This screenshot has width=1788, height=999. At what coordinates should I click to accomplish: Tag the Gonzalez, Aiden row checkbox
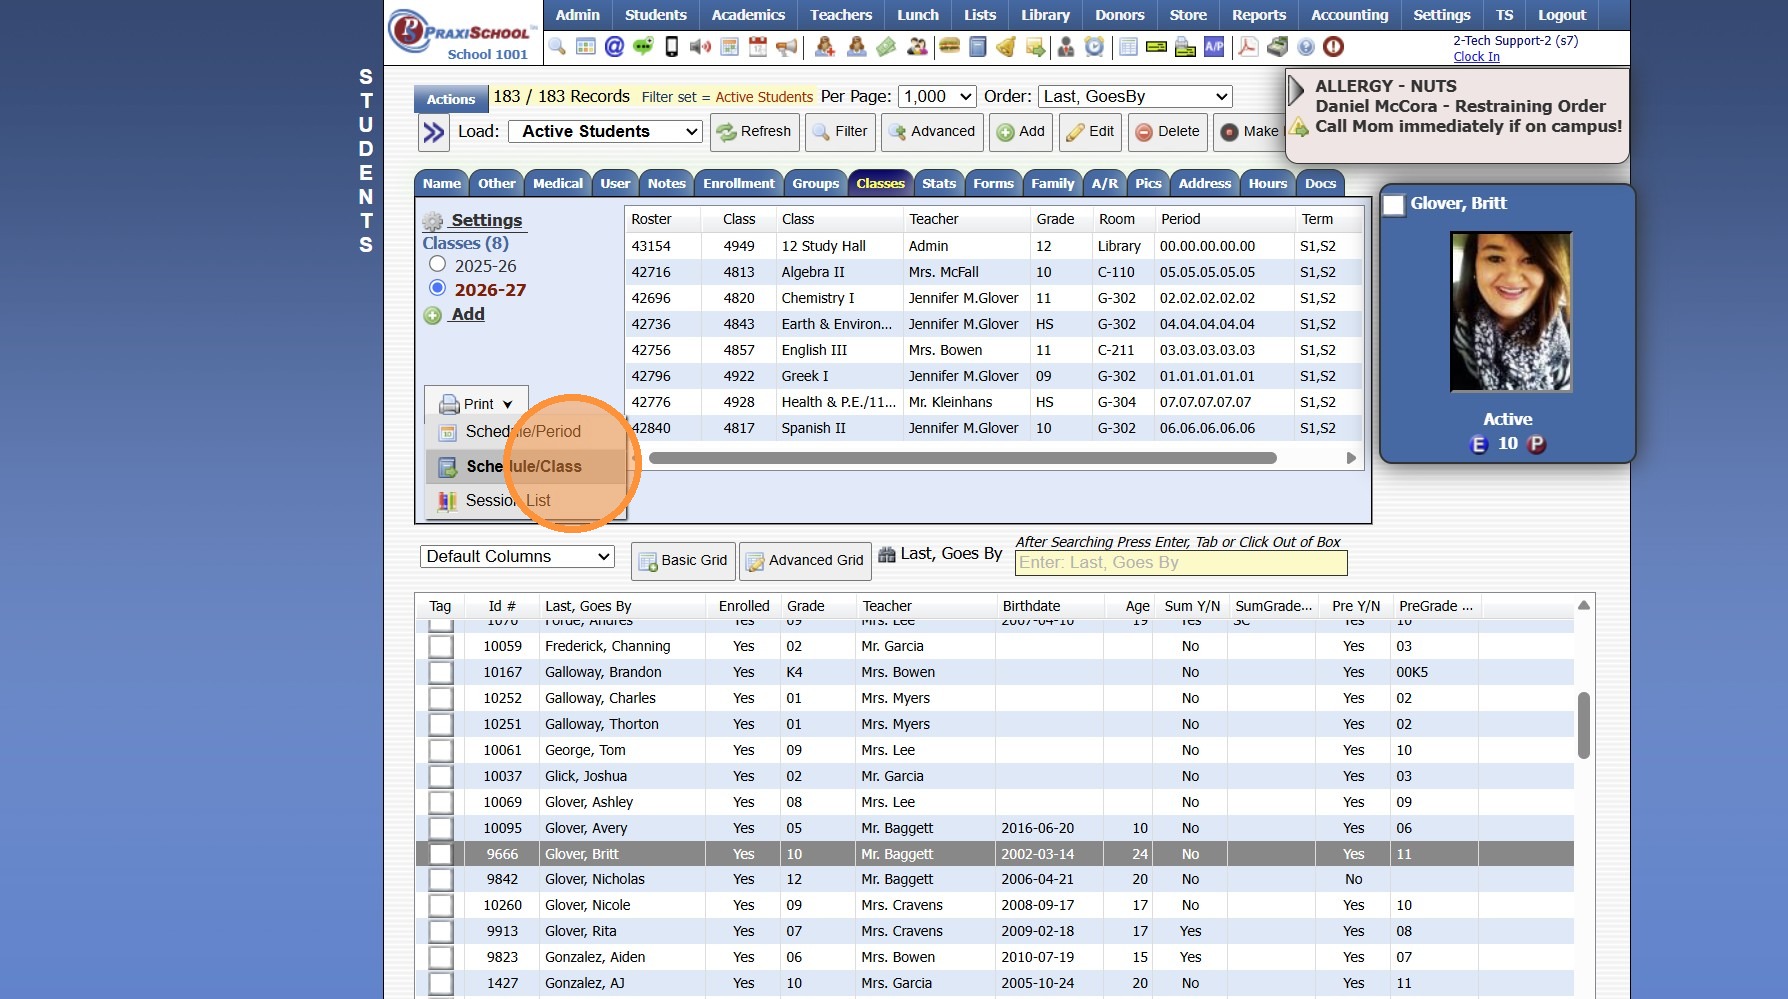pos(441,957)
